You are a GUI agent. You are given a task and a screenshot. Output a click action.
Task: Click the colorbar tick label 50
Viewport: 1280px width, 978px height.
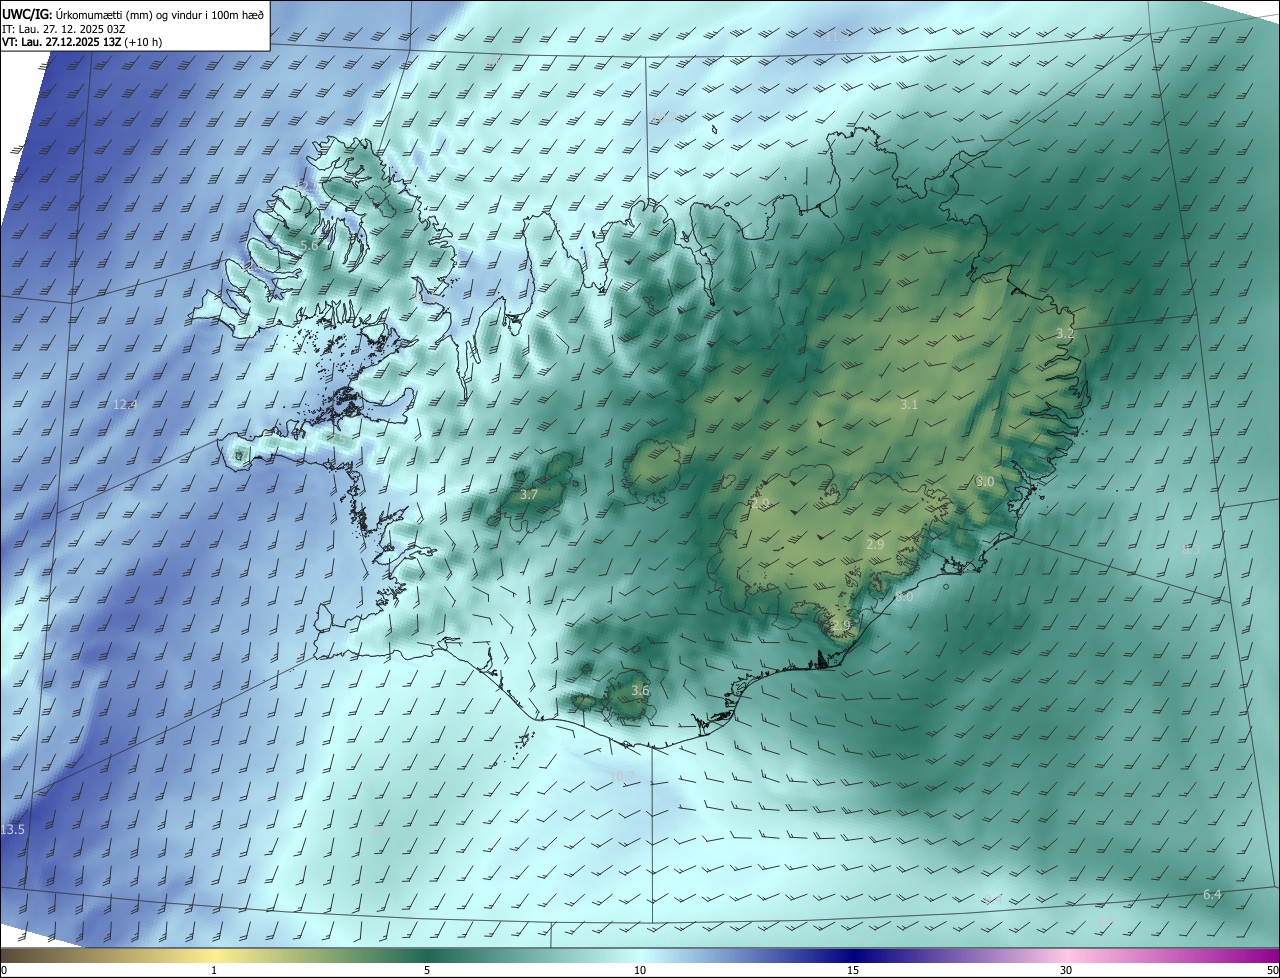click(1272, 970)
